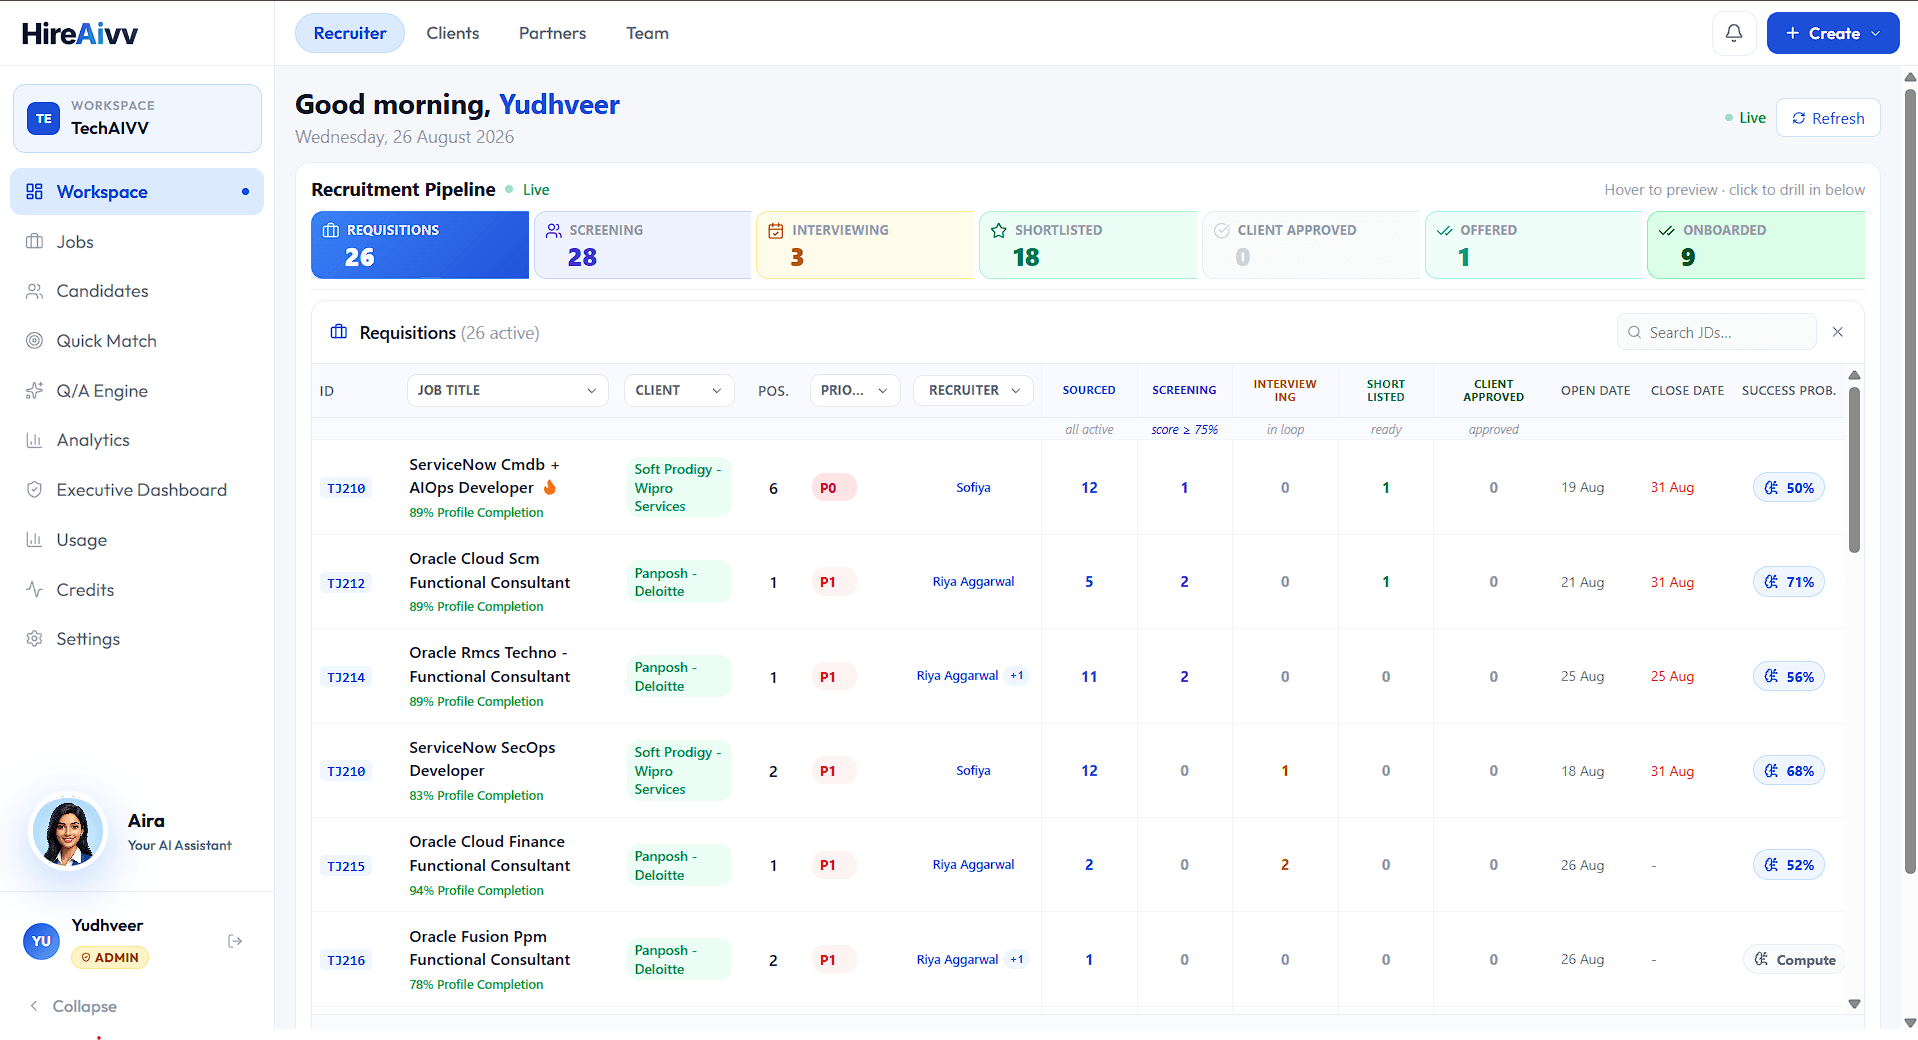This screenshot has height=1040, width=1918.
Task: Click the 71% success probability badge
Action: (x=1789, y=582)
